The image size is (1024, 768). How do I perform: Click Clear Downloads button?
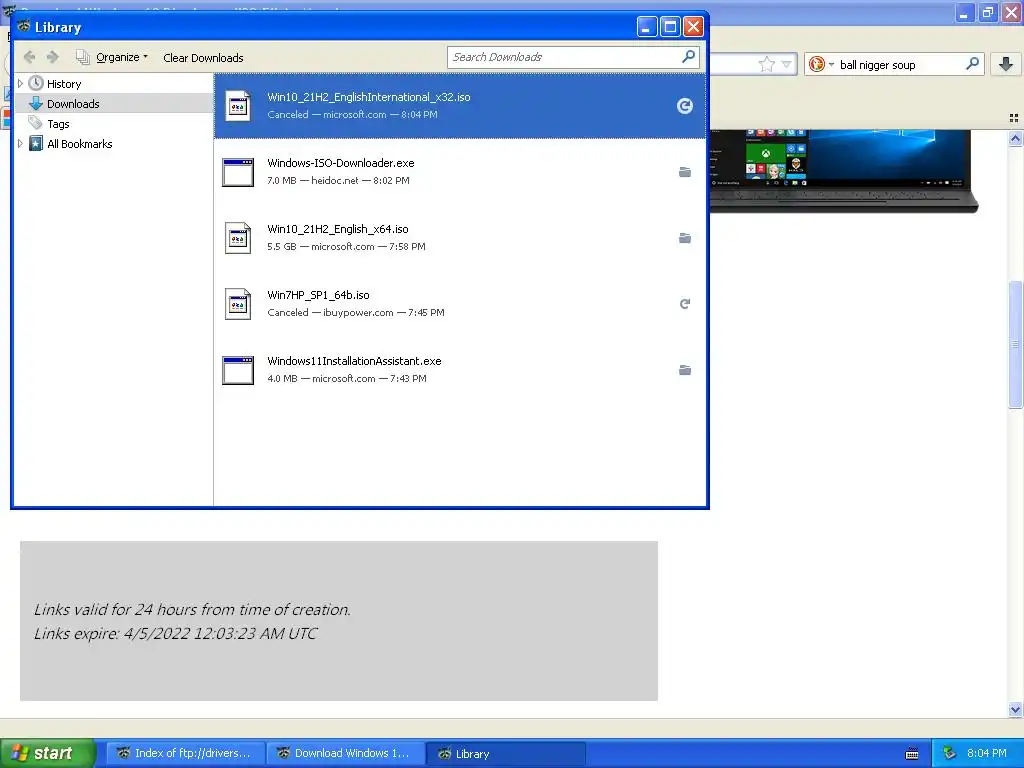coord(203,57)
